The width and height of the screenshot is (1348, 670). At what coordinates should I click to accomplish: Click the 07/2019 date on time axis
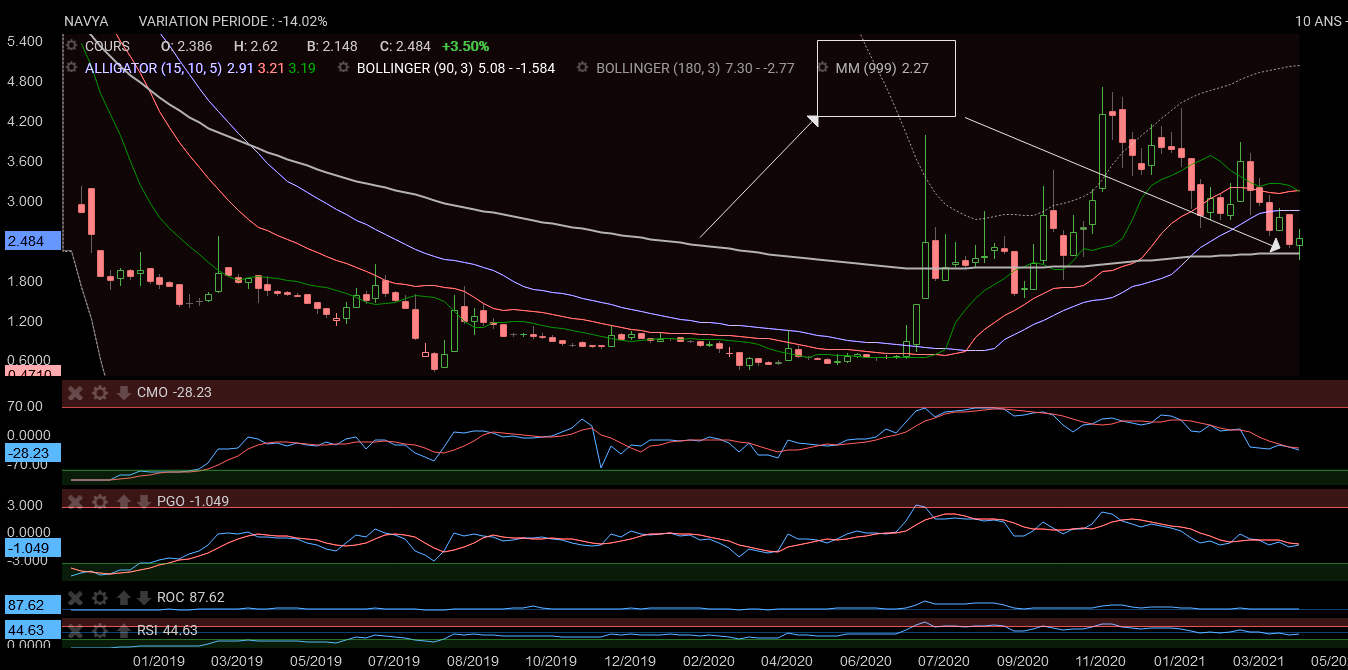tap(394, 661)
